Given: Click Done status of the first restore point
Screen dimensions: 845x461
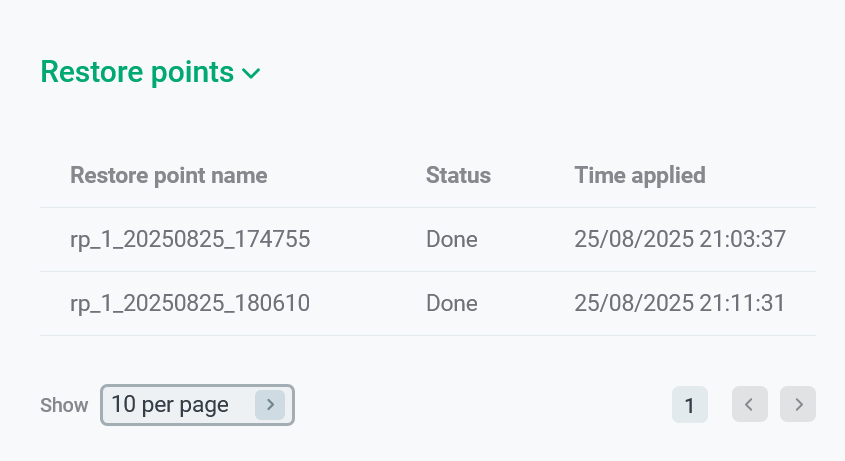Looking at the screenshot, I should pos(452,239).
